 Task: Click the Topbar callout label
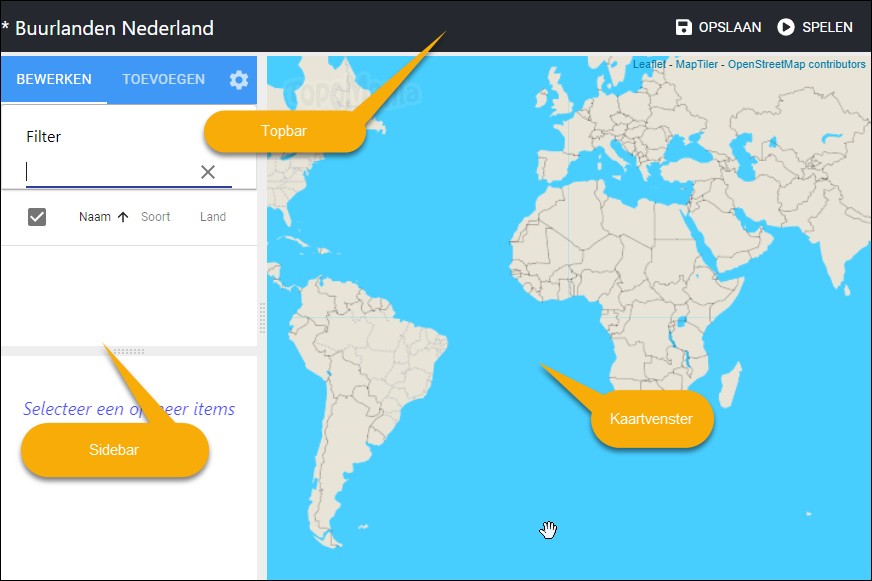click(283, 131)
